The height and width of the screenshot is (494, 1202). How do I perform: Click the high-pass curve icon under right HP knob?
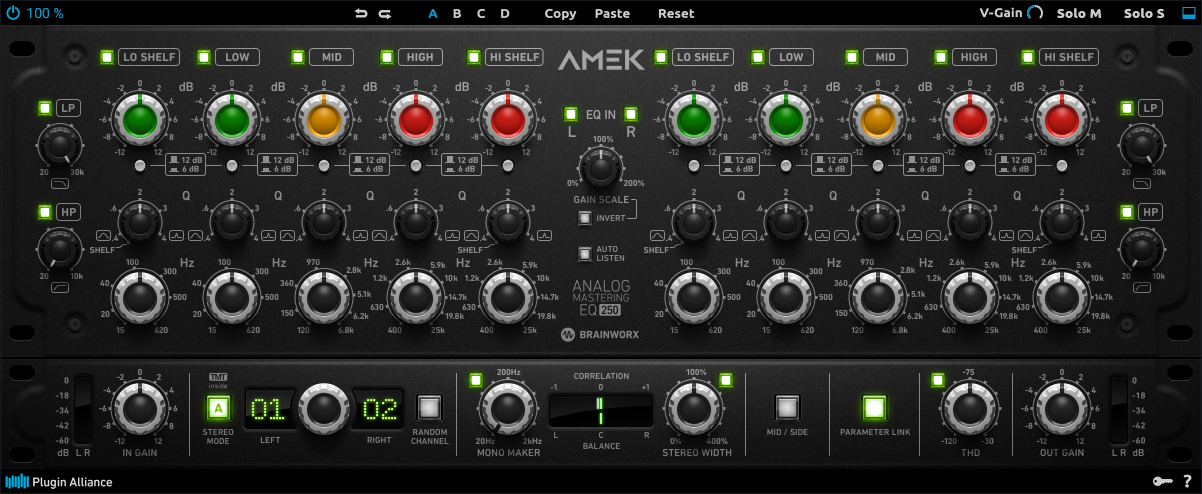point(1143,286)
